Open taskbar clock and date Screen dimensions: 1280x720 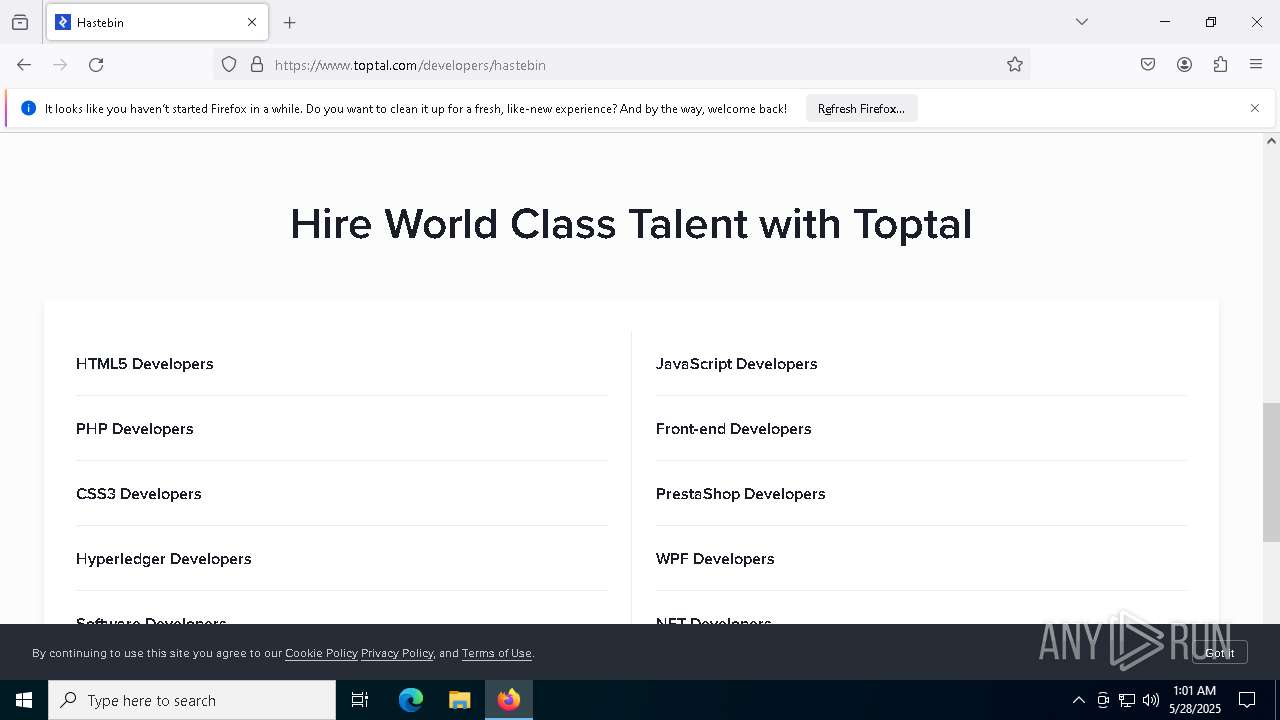(x=1195, y=700)
